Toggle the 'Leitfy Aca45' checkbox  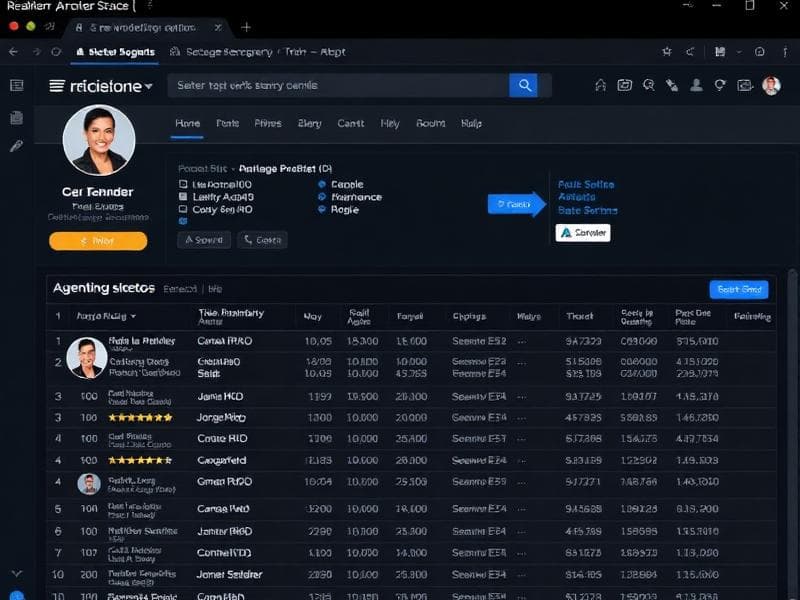click(183, 196)
